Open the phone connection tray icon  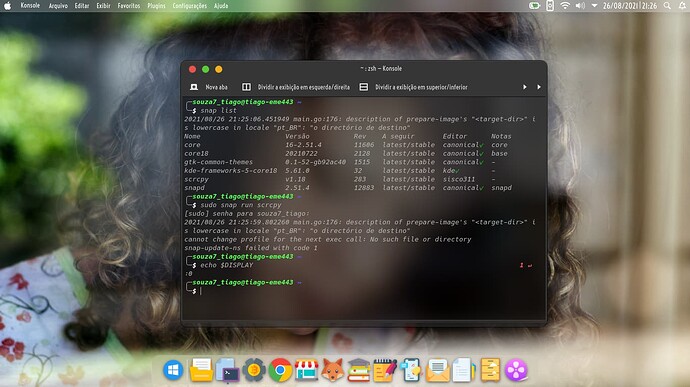550,6
